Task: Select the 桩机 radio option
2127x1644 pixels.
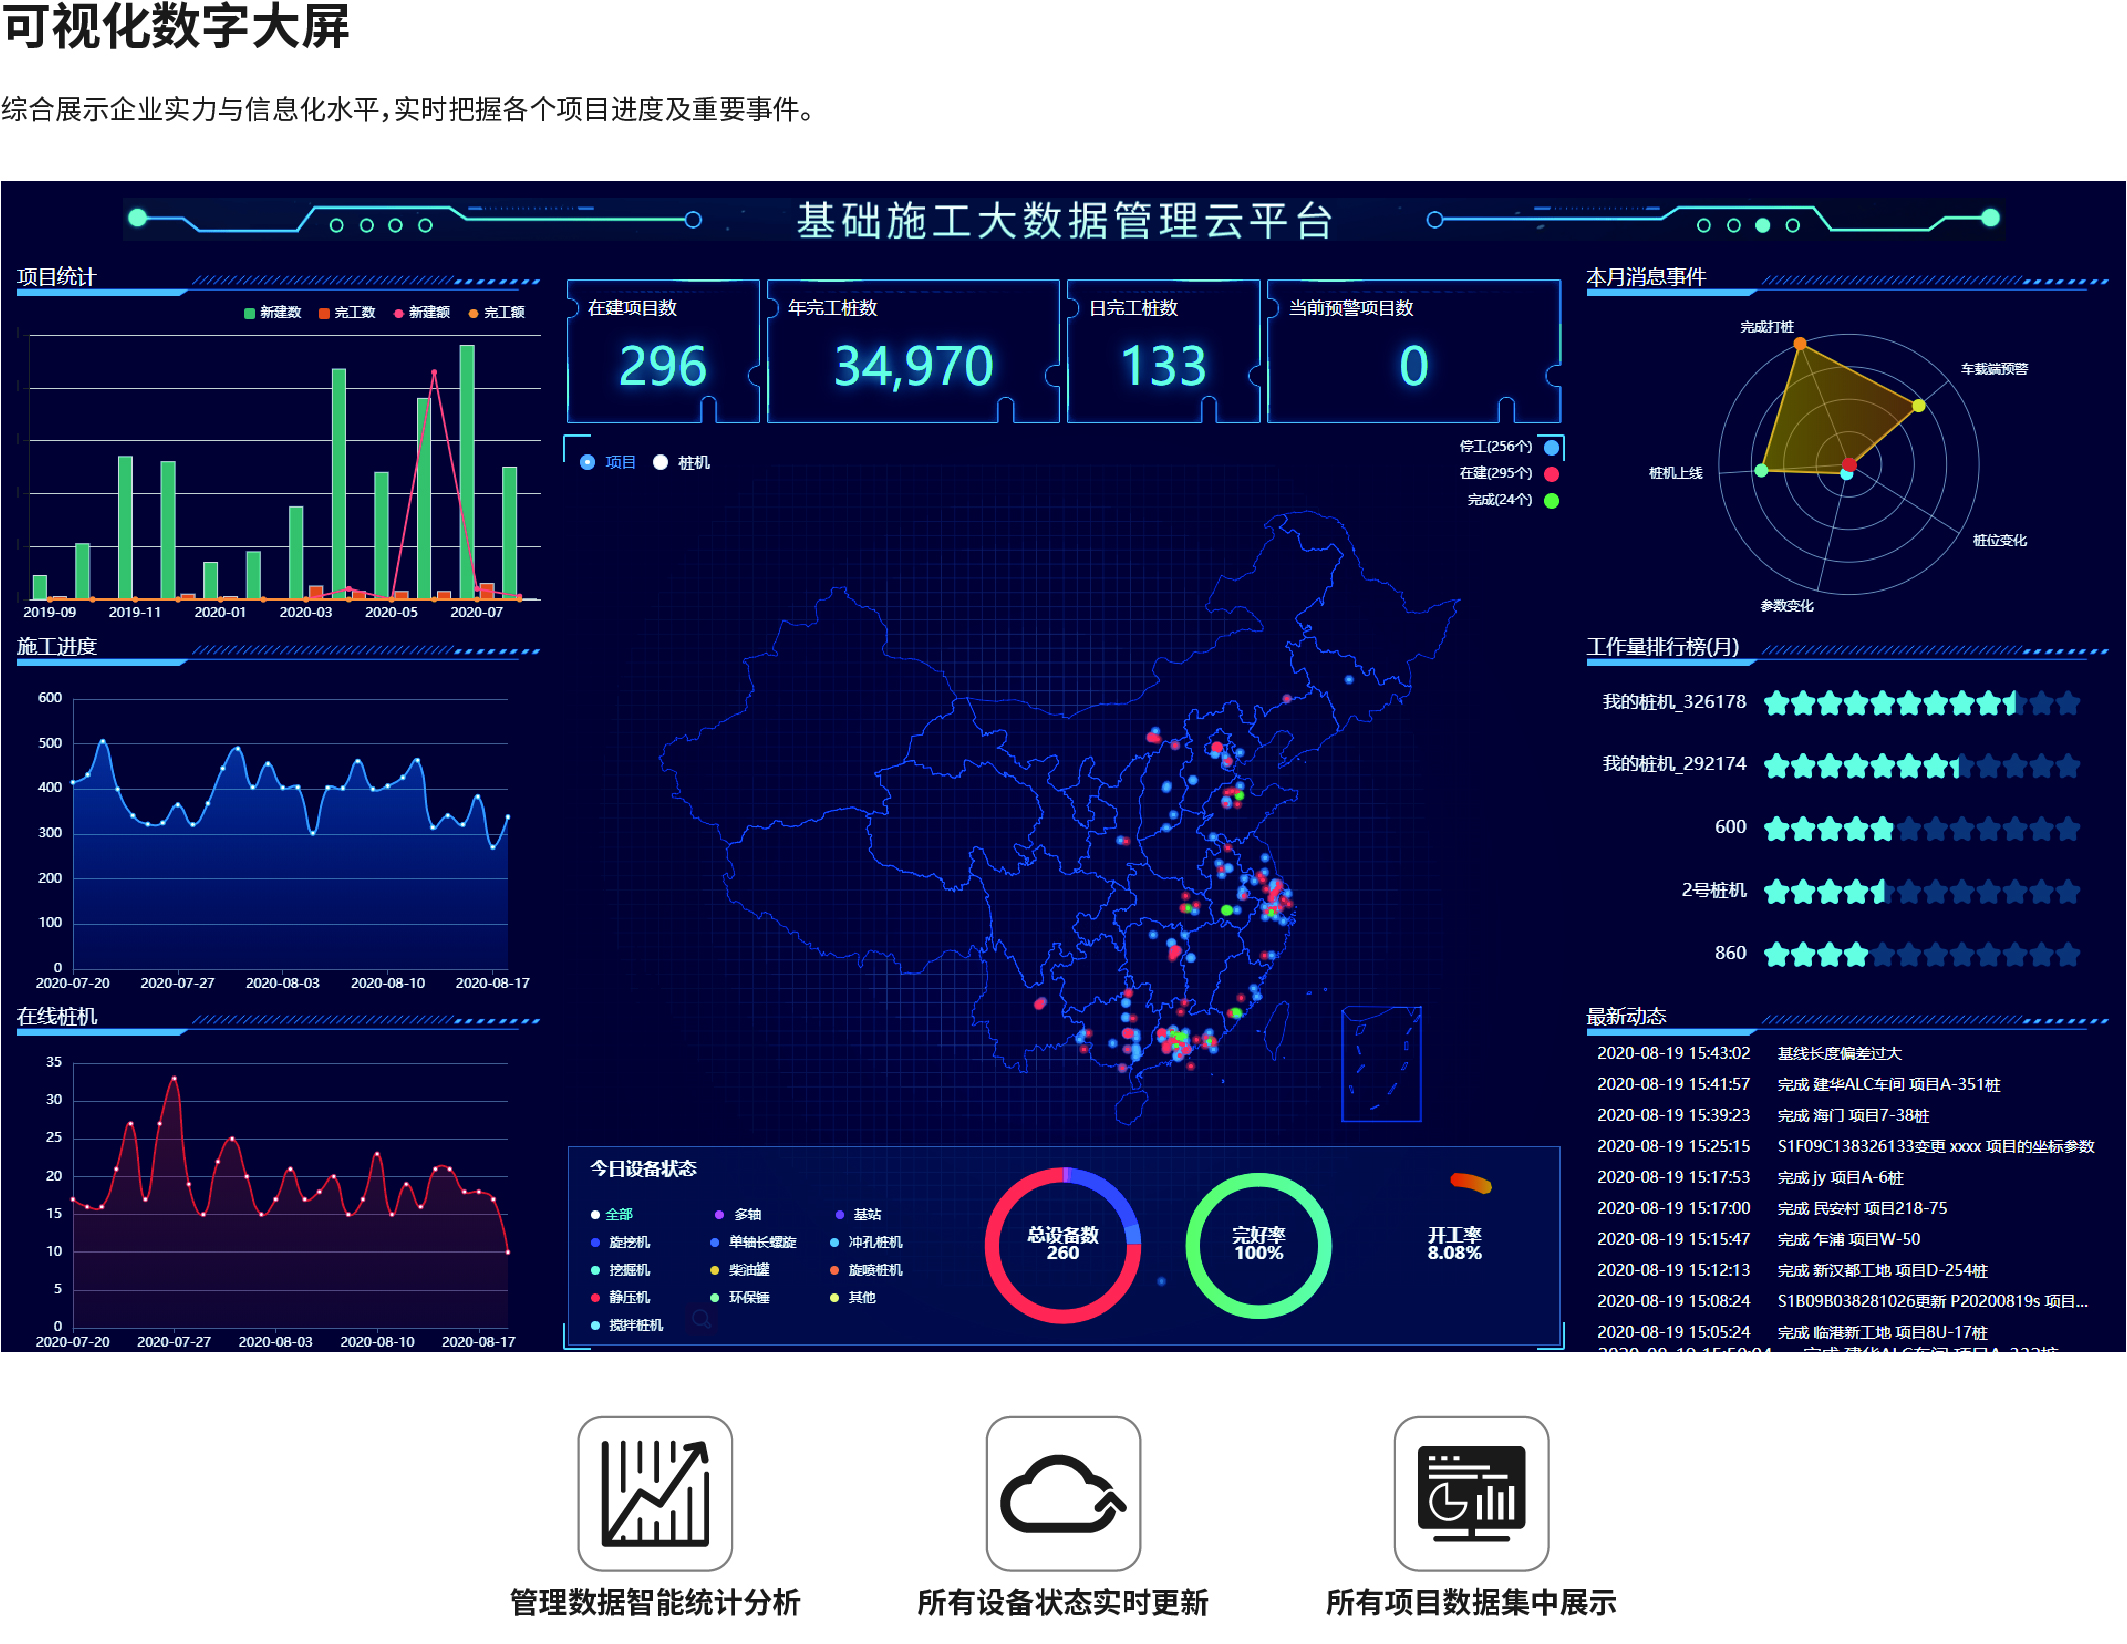Action: point(661,462)
